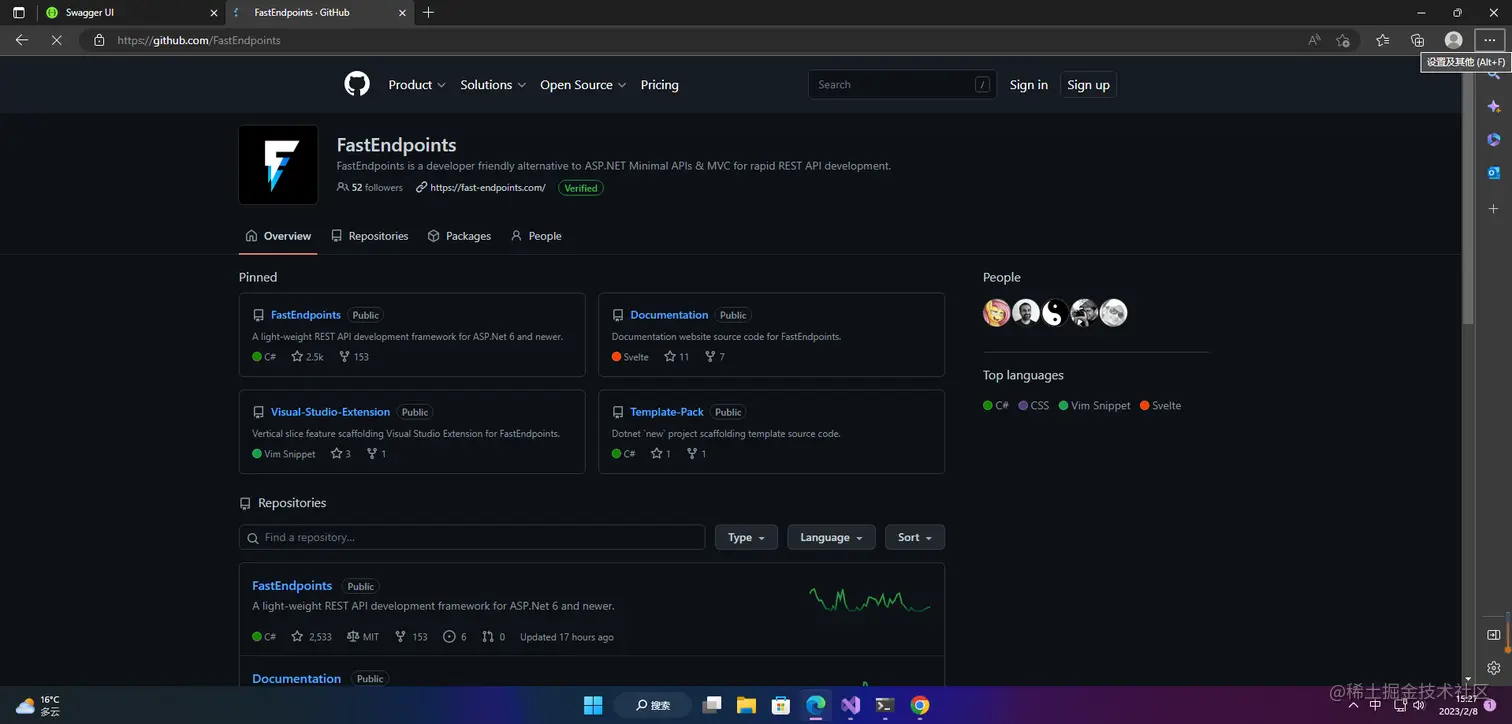The height and width of the screenshot is (724, 1512).
Task: Open Microsoft Store from the taskbar
Action: (781, 705)
